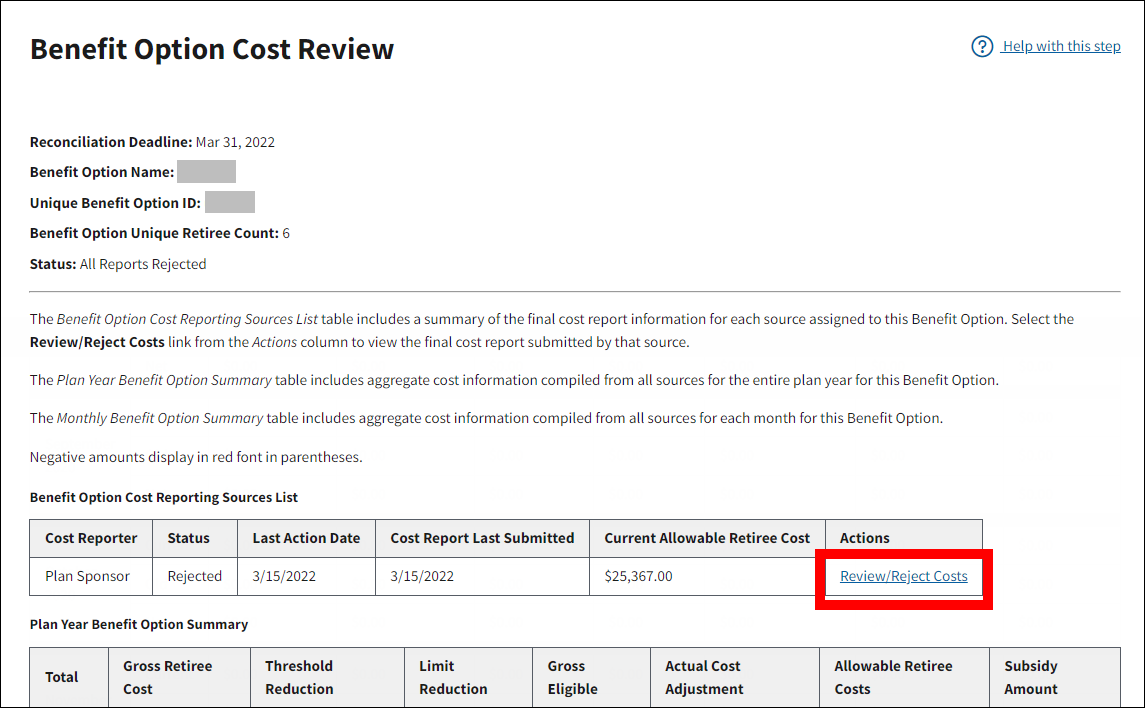Click the Subsidy Amount column header

[x=1030, y=677]
